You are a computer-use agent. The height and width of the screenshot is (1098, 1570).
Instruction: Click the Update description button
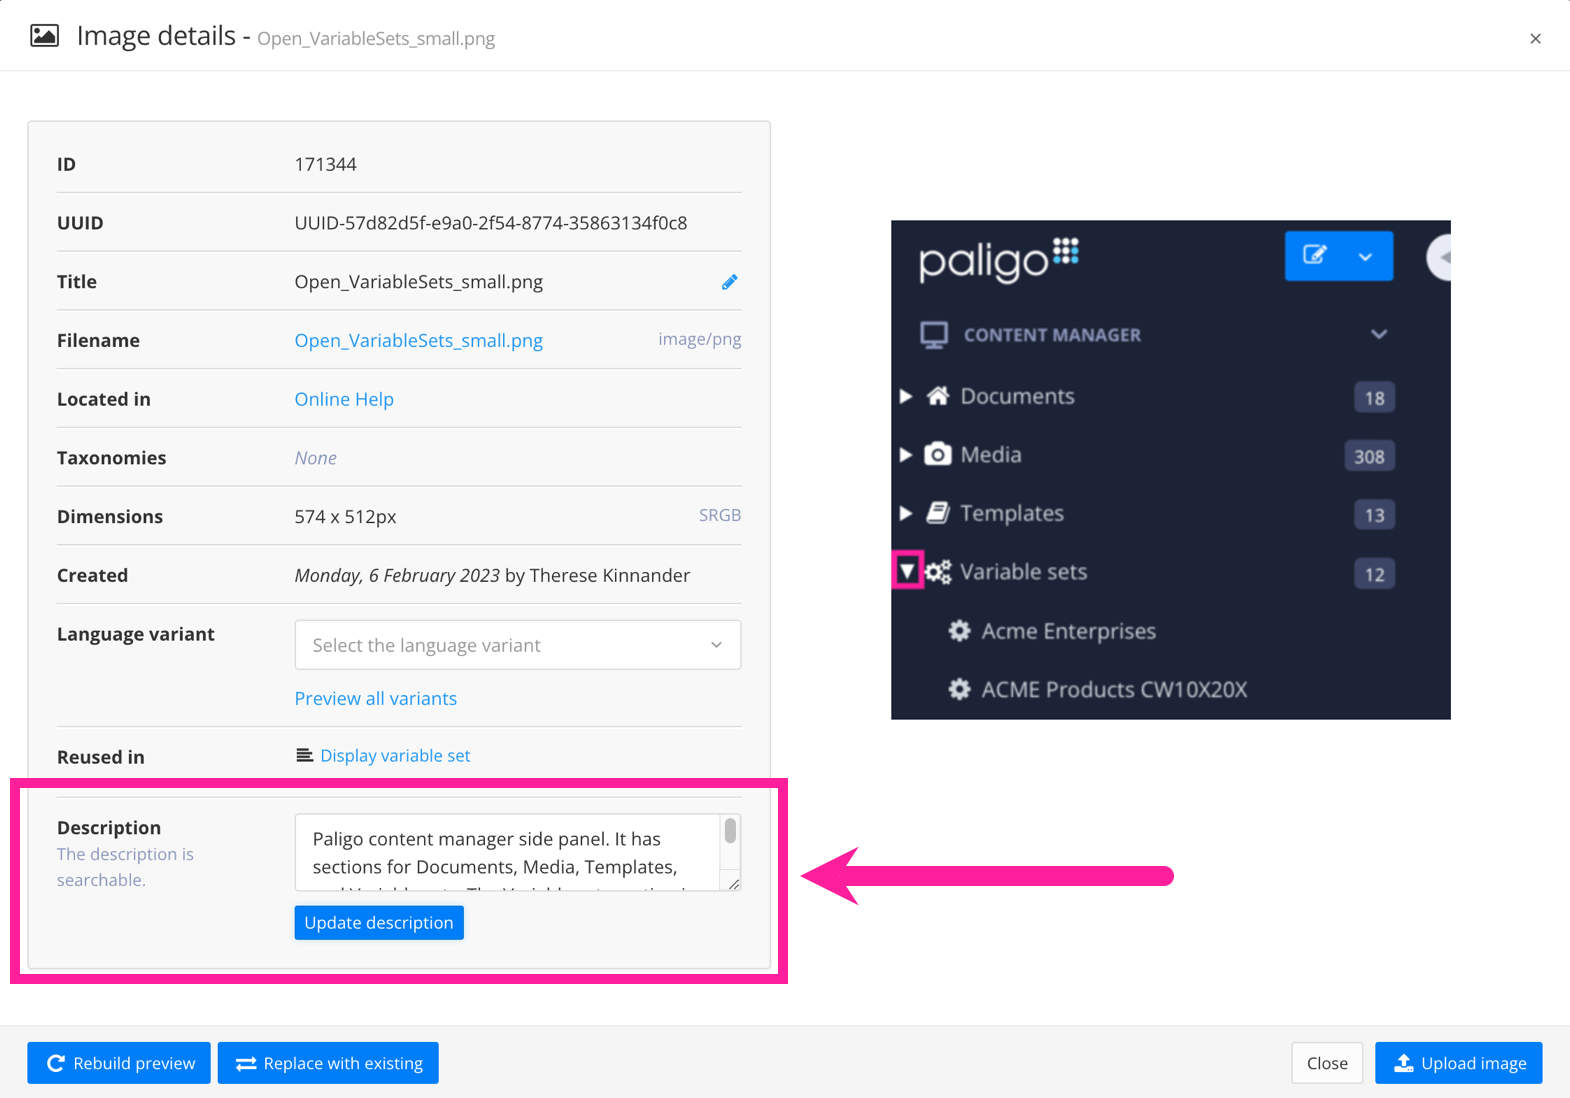[x=379, y=922]
